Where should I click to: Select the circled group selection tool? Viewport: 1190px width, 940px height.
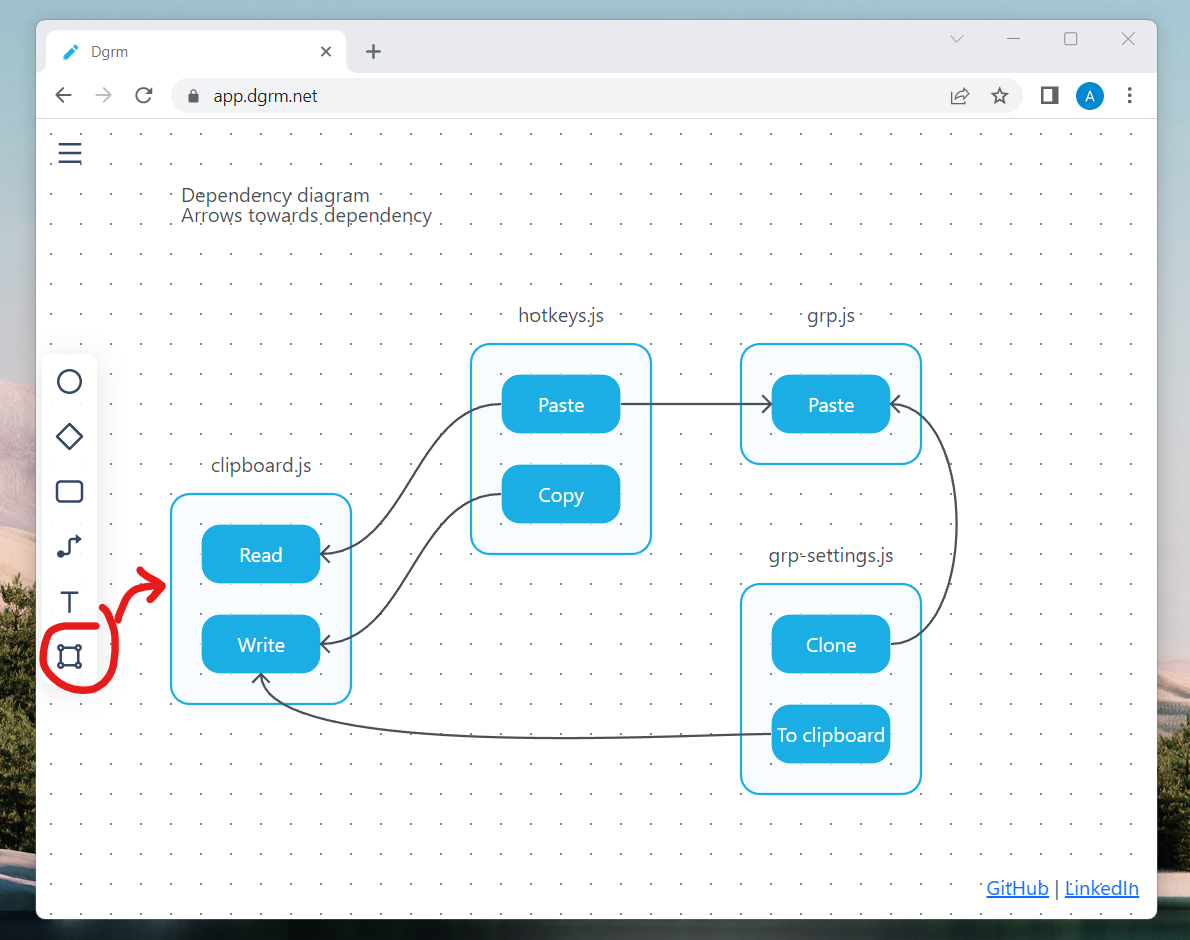69,656
